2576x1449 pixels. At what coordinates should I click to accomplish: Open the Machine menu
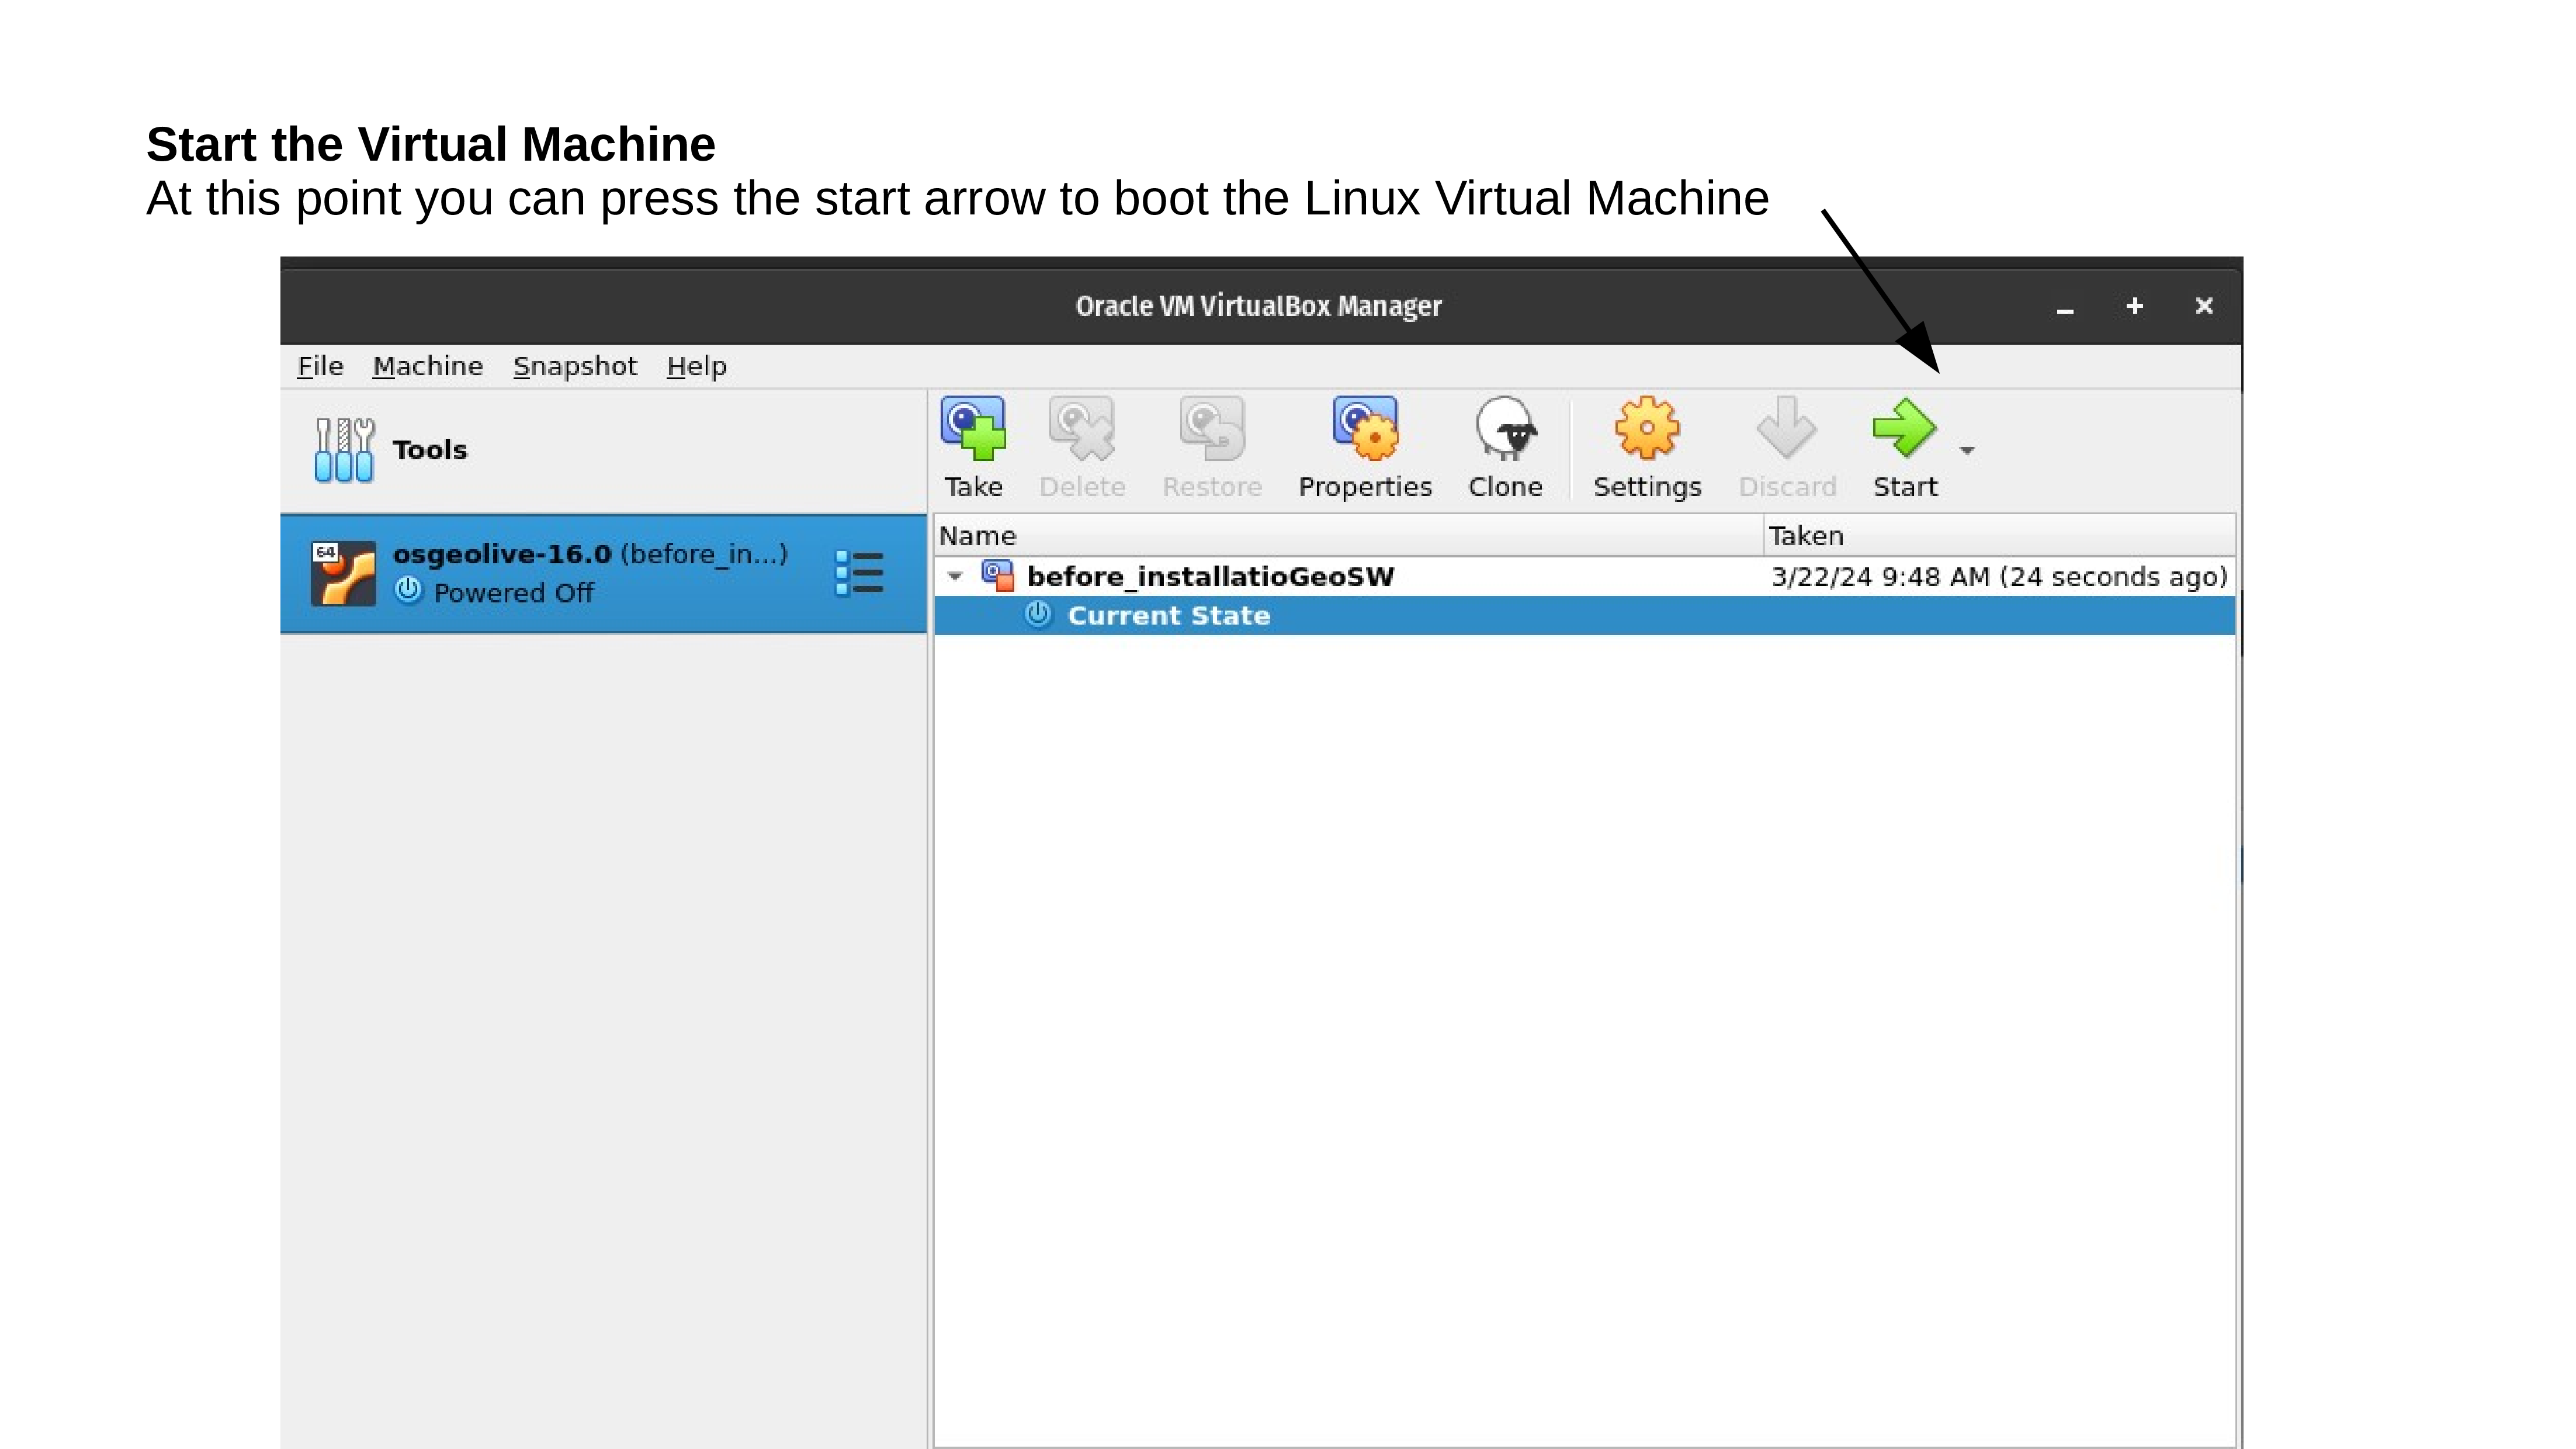coord(428,366)
